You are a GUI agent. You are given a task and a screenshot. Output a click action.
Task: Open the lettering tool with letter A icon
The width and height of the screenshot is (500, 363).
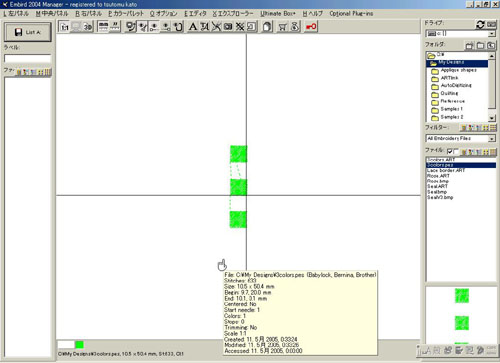point(193,27)
